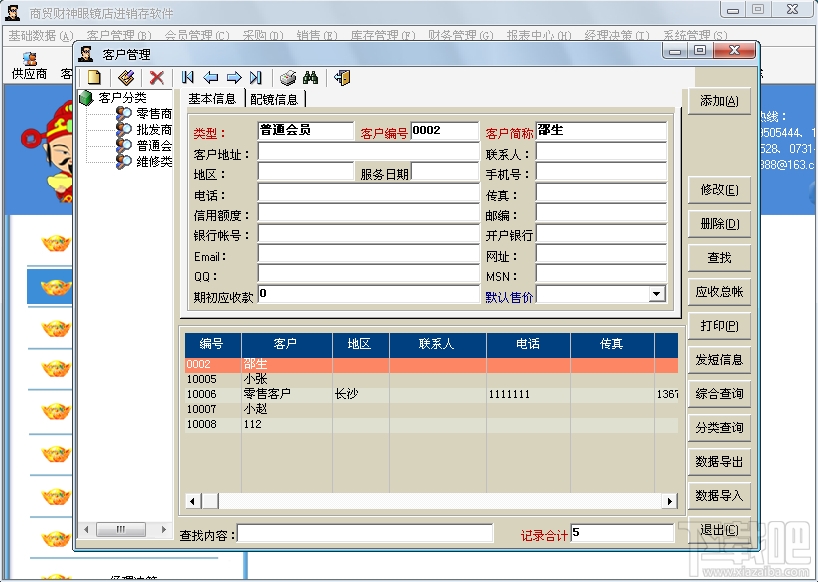The height and width of the screenshot is (582, 818).
Task: Go to next record arrow icon
Action: (x=234, y=78)
